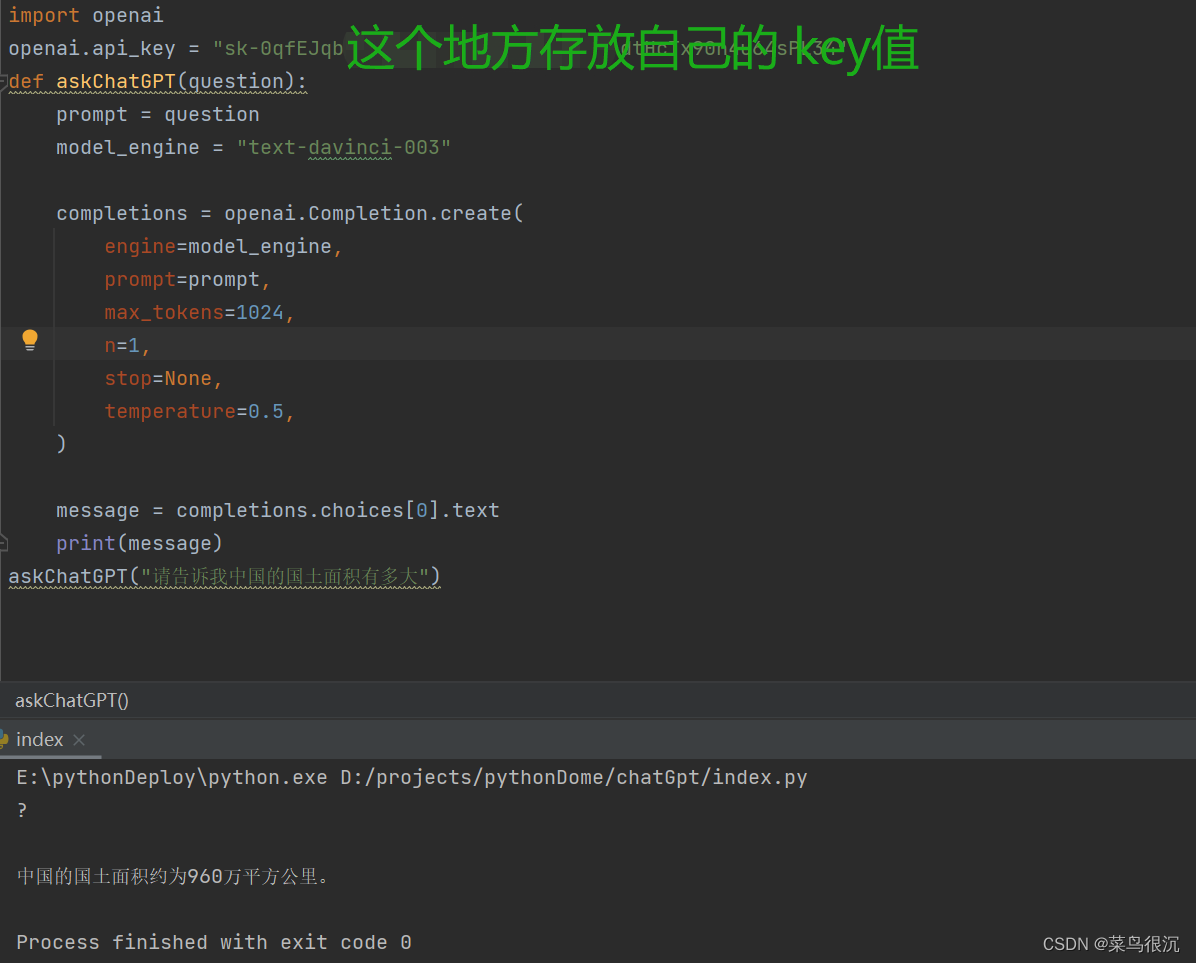Click the index.py path in console output
The height and width of the screenshot is (963, 1196).
[x=574, y=778]
